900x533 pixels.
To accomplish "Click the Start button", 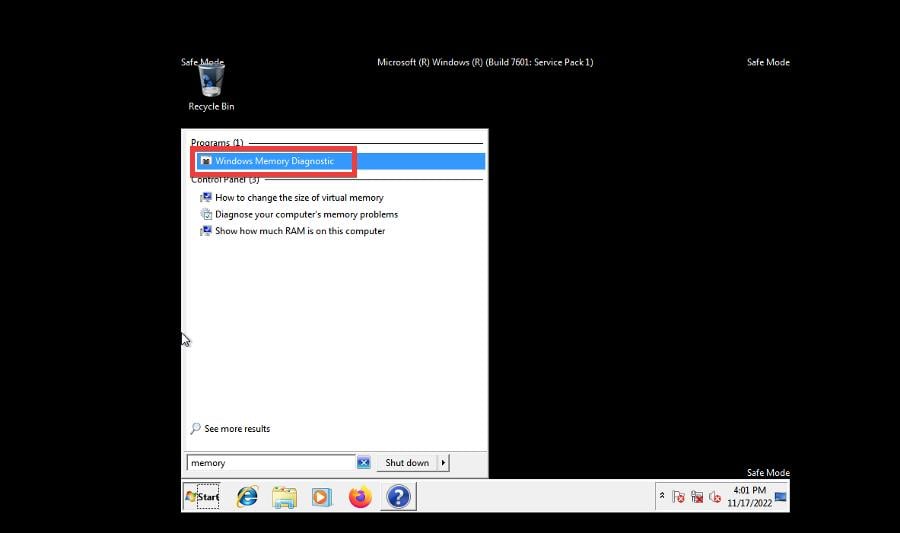I will click(x=201, y=496).
